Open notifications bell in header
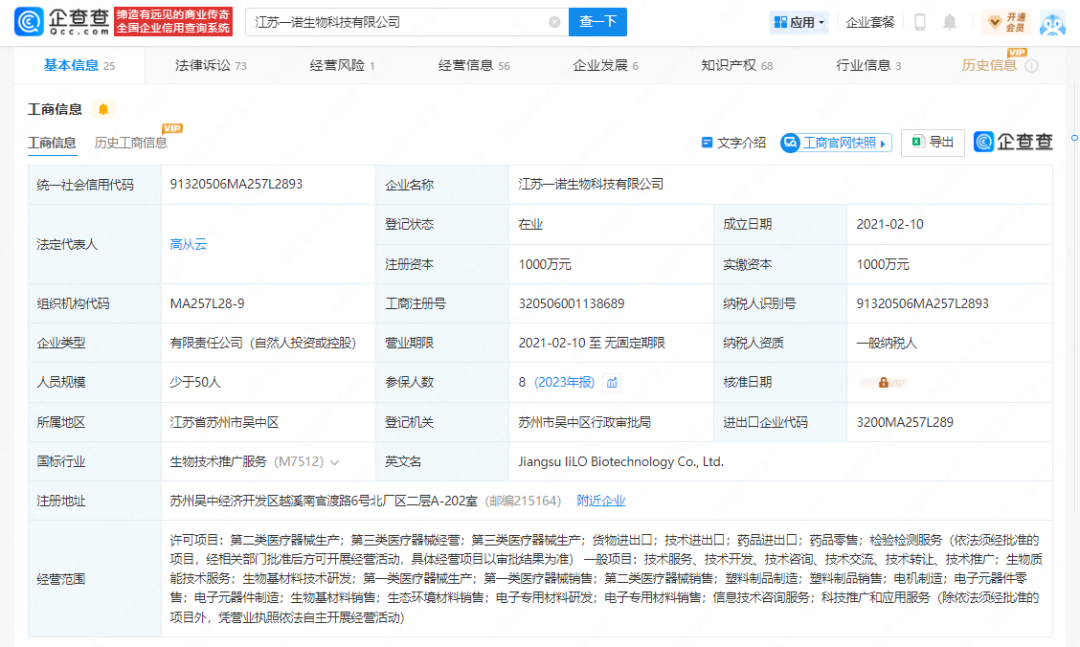This screenshot has width=1080, height=647. coord(950,22)
